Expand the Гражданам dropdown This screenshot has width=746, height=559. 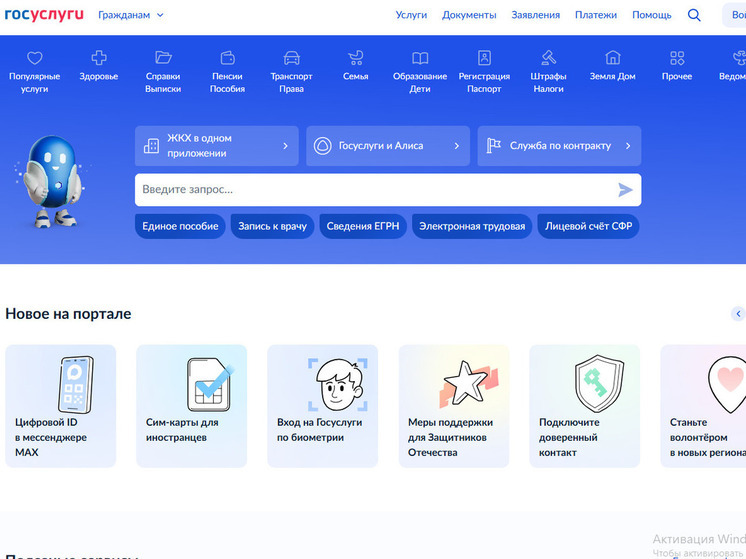click(131, 15)
